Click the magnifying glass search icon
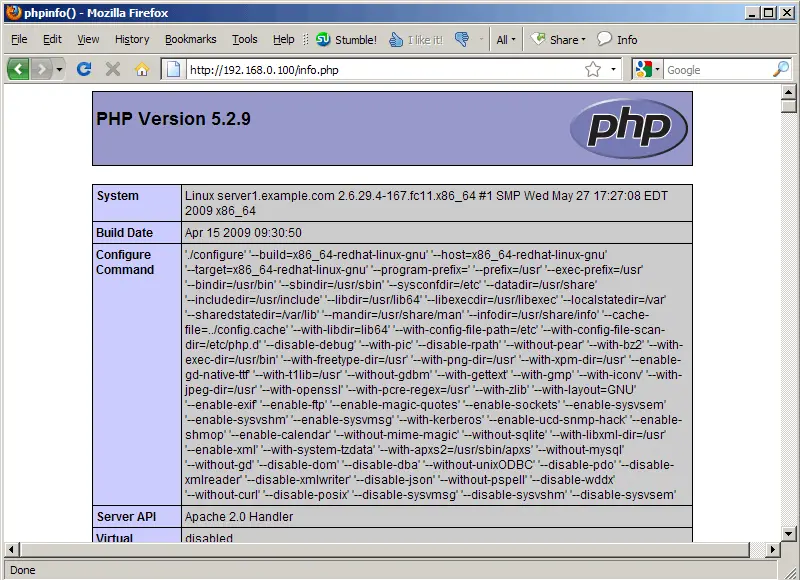800x580 pixels. click(781, 69)
